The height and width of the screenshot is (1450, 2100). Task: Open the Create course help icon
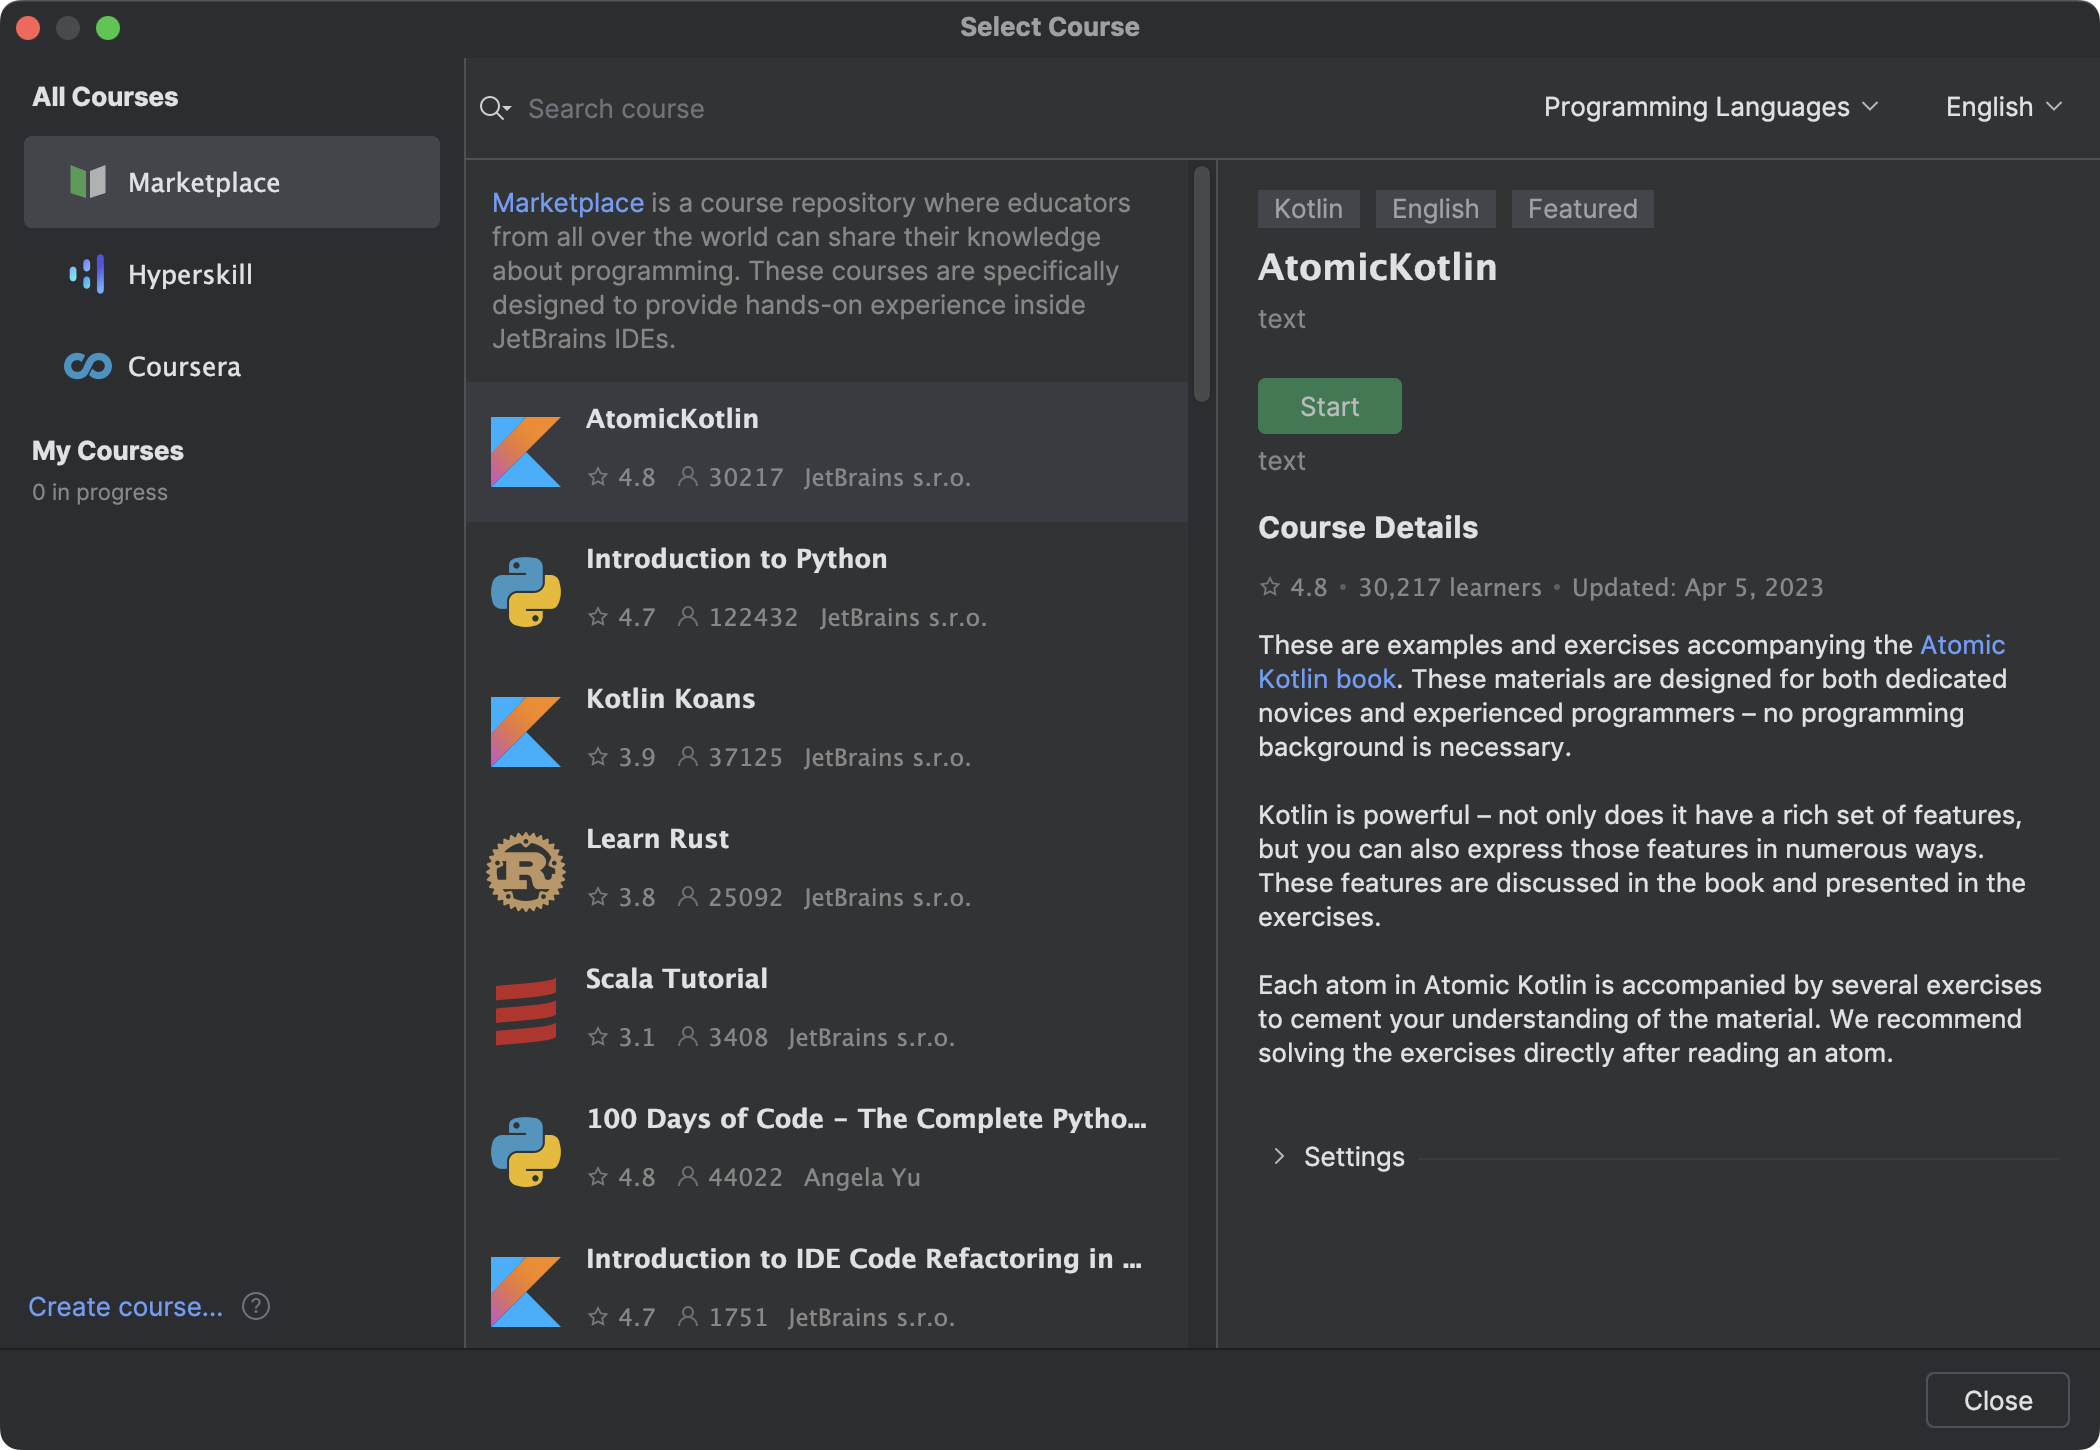pyautogui.click(x=255, y=1306)
